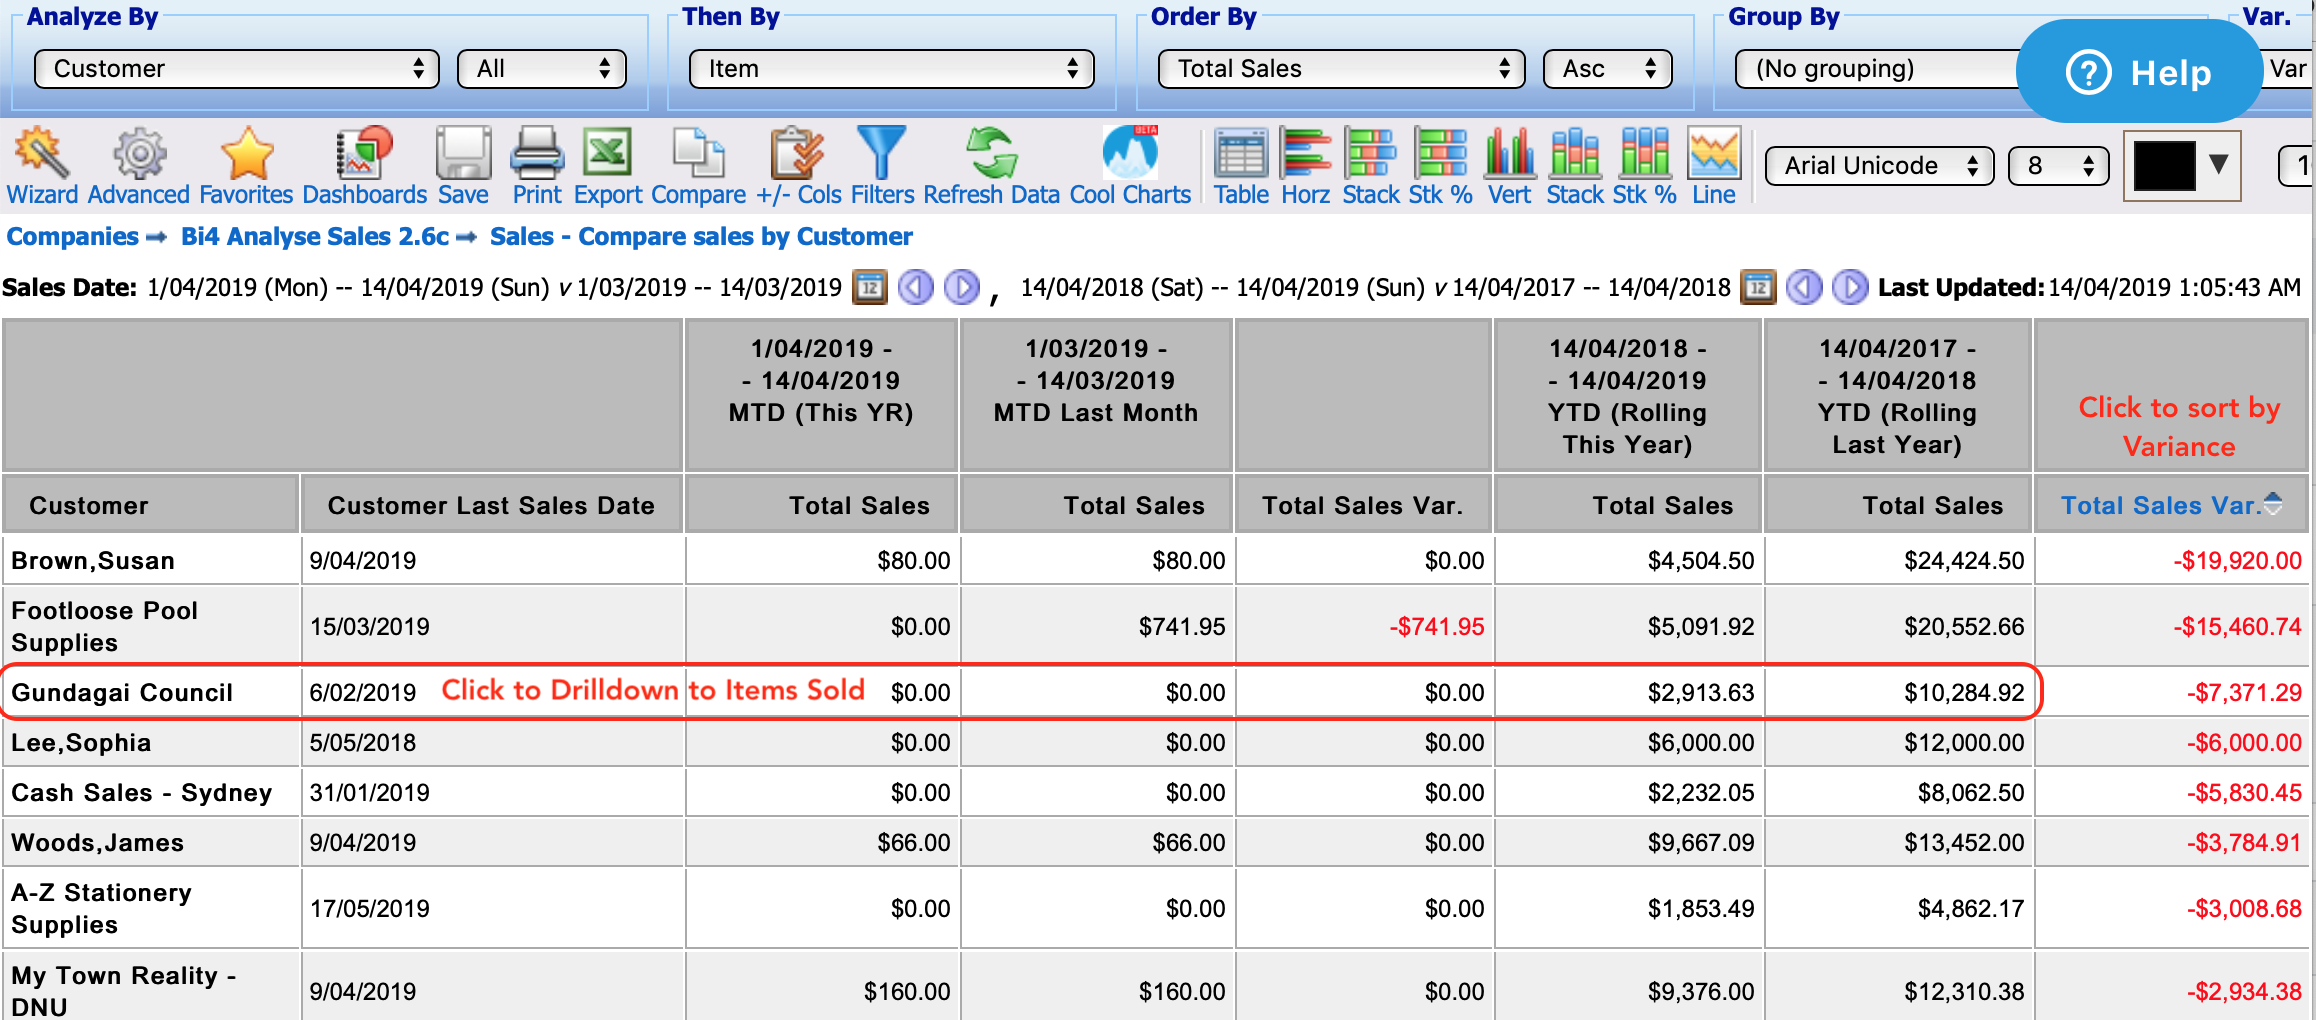Open calendar for first sales date range

pos(870,288)
